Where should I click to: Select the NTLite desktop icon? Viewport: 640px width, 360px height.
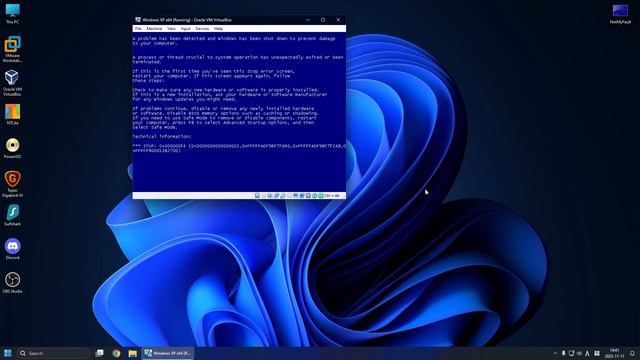click(x=12, y=114)
